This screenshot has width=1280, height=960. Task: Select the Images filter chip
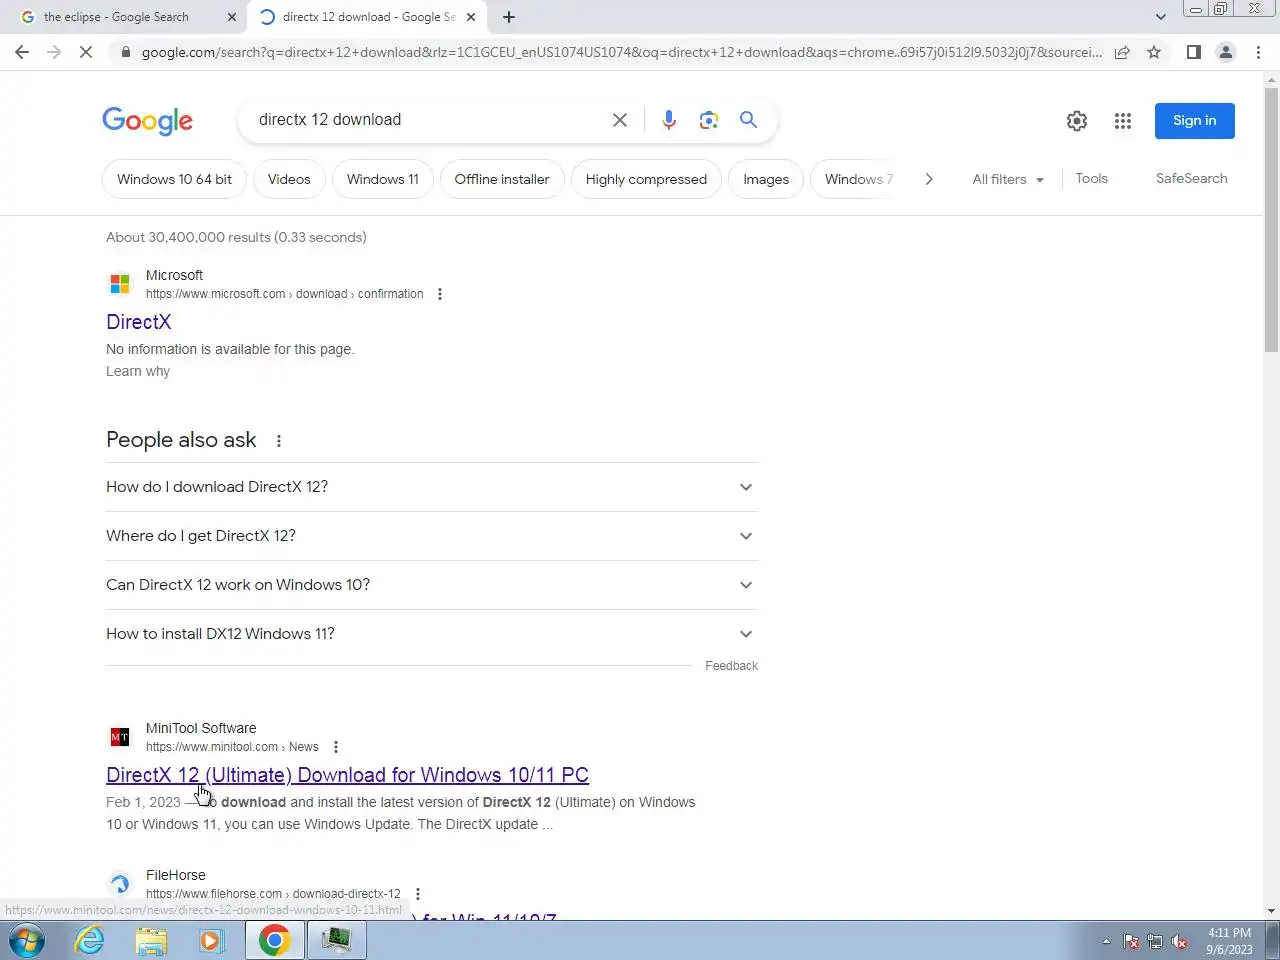766,179
